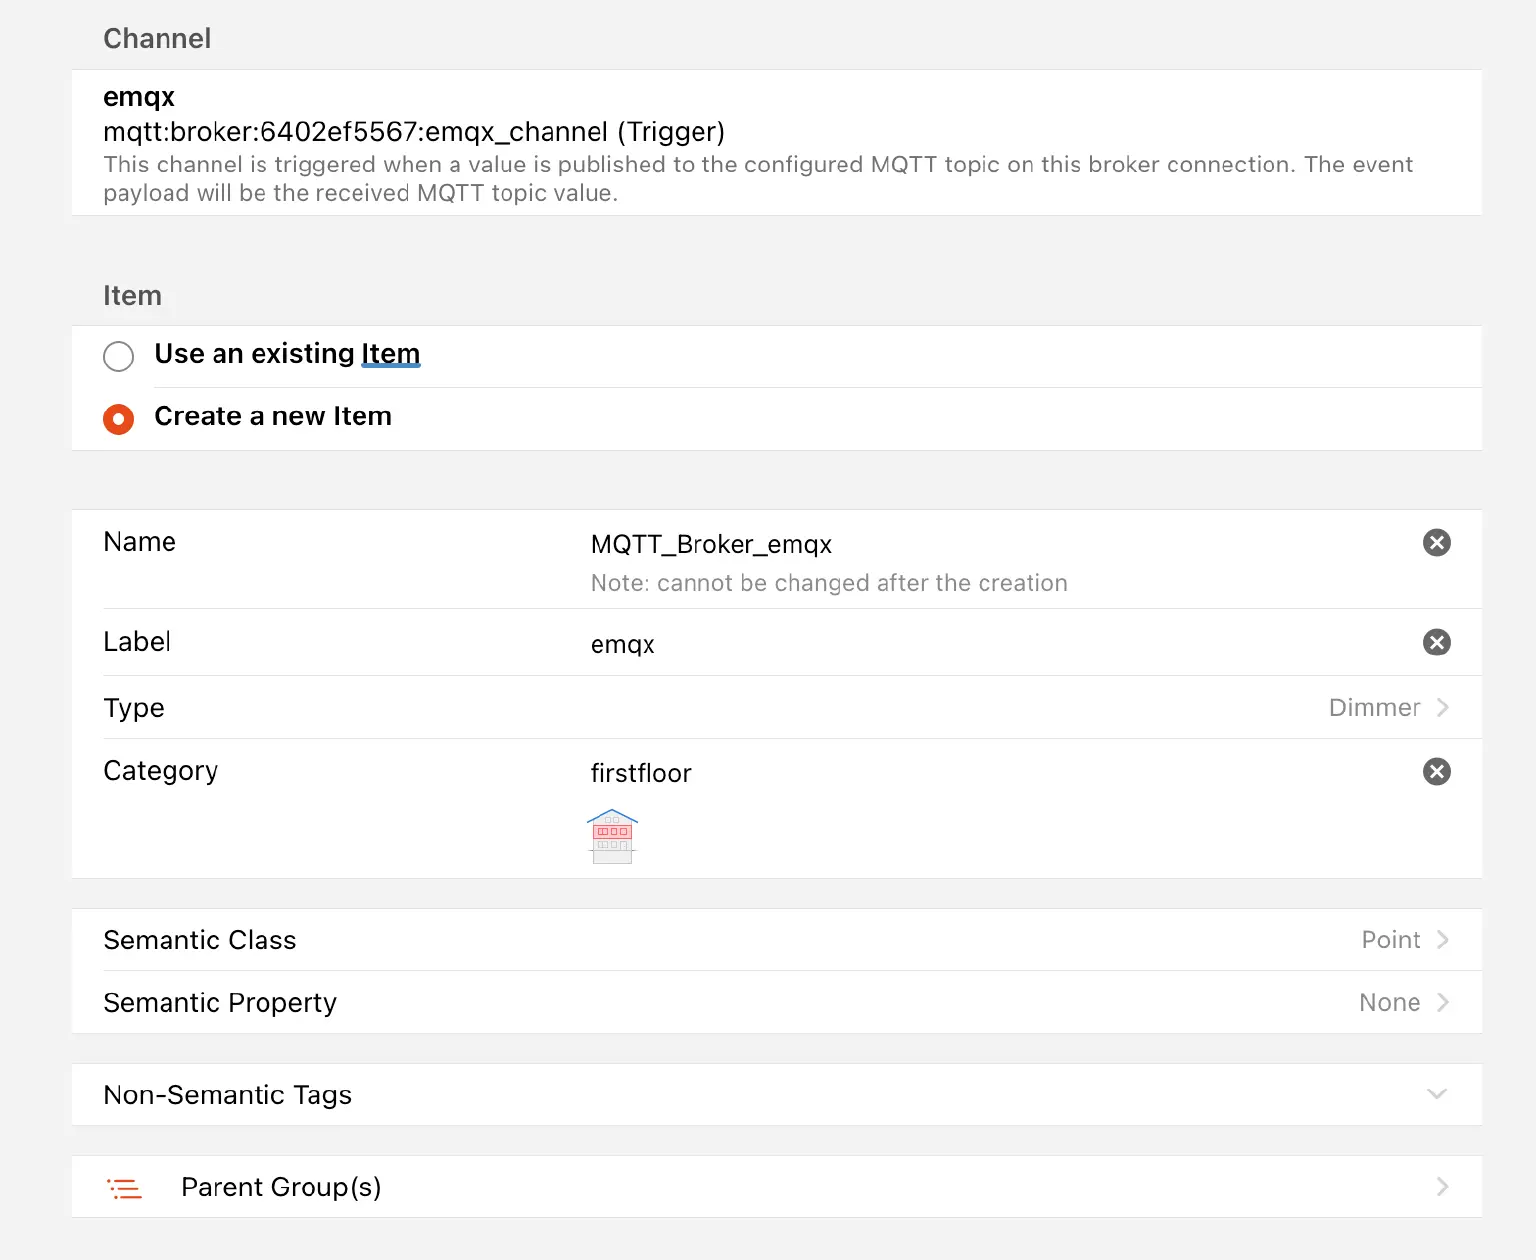Open the Parent Group(s) chevron
The width and height of the screenshot is (1536, 1260).
tap(1442, 1187)
